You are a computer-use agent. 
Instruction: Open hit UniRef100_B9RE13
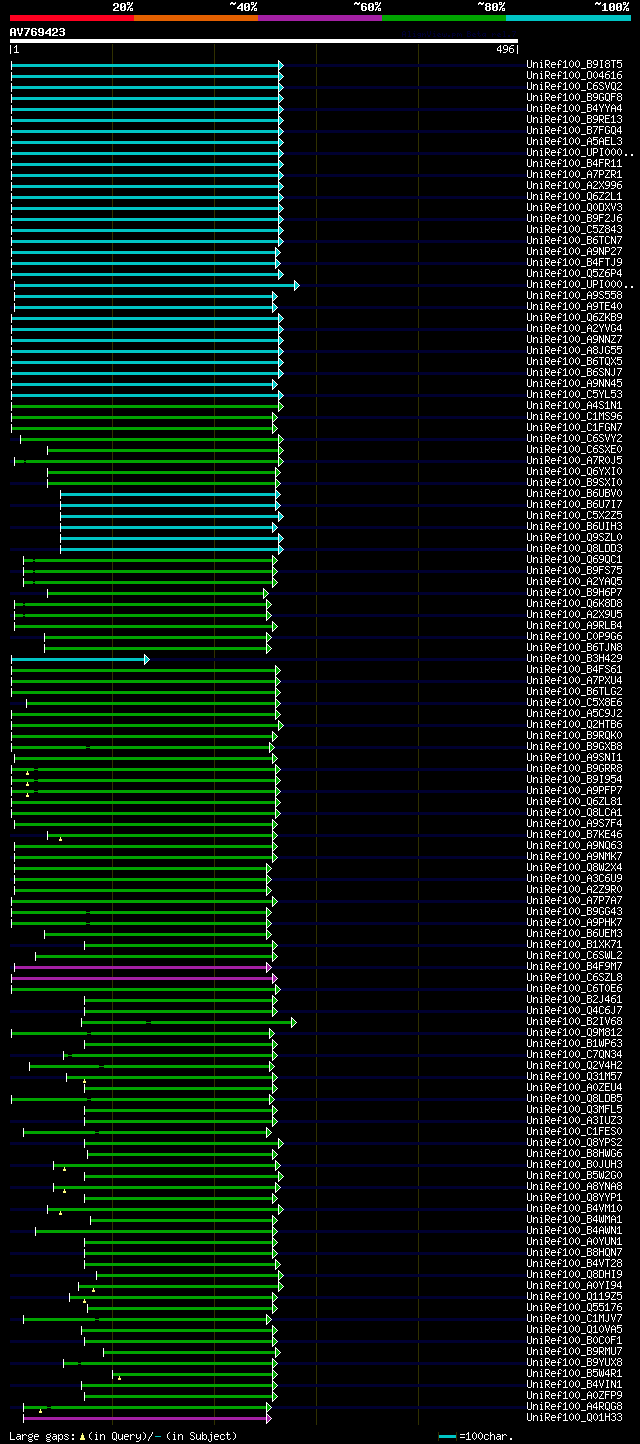(x=574, y=119)
